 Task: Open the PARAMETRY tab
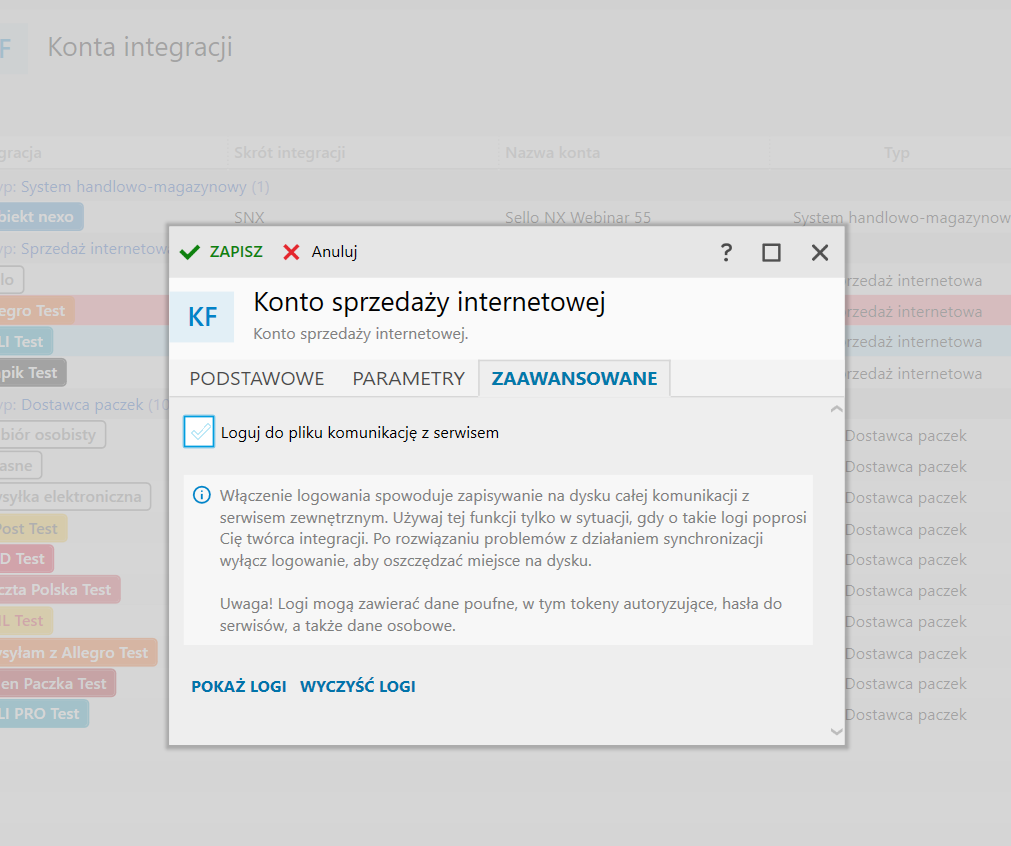[408, 379]
